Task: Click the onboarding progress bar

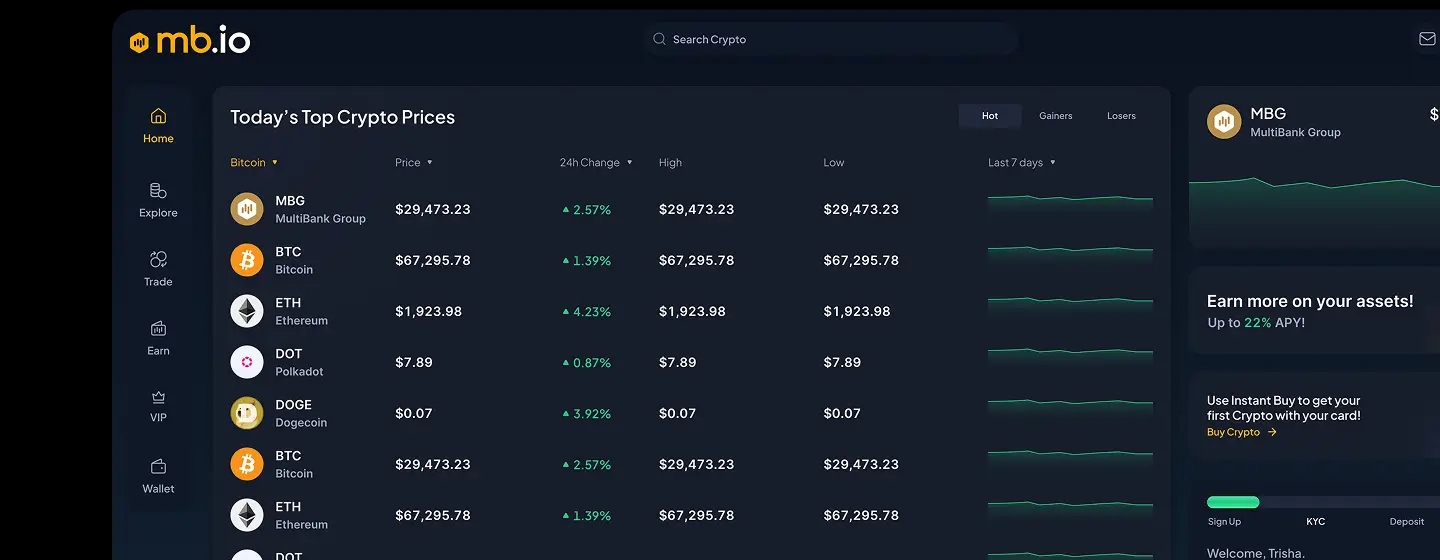Action: 1320,502
